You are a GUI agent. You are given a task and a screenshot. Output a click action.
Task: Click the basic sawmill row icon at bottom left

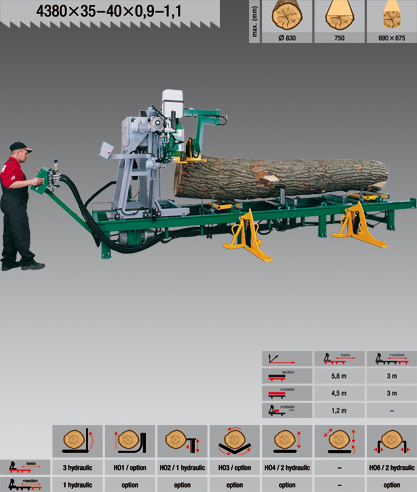point(25,467)
